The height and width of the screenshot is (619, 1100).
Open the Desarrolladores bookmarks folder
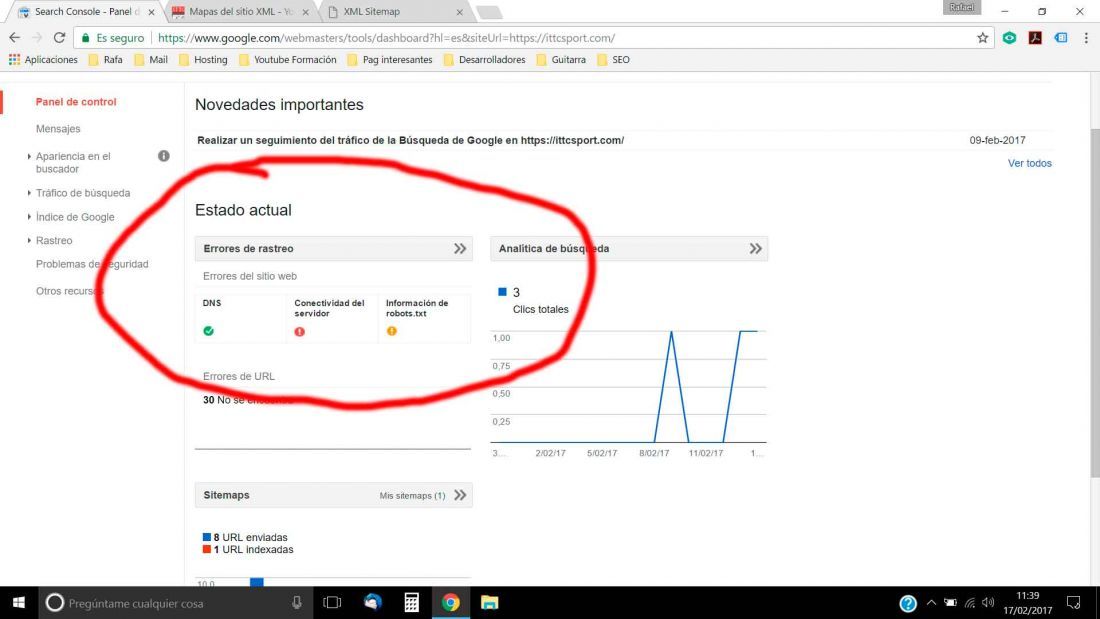coord(485,60)
